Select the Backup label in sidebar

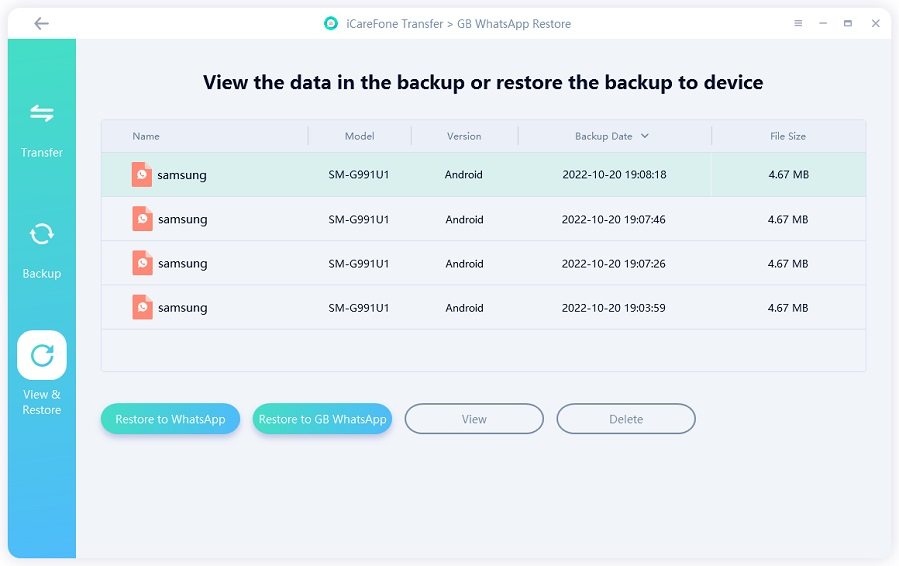click(42, 274)
